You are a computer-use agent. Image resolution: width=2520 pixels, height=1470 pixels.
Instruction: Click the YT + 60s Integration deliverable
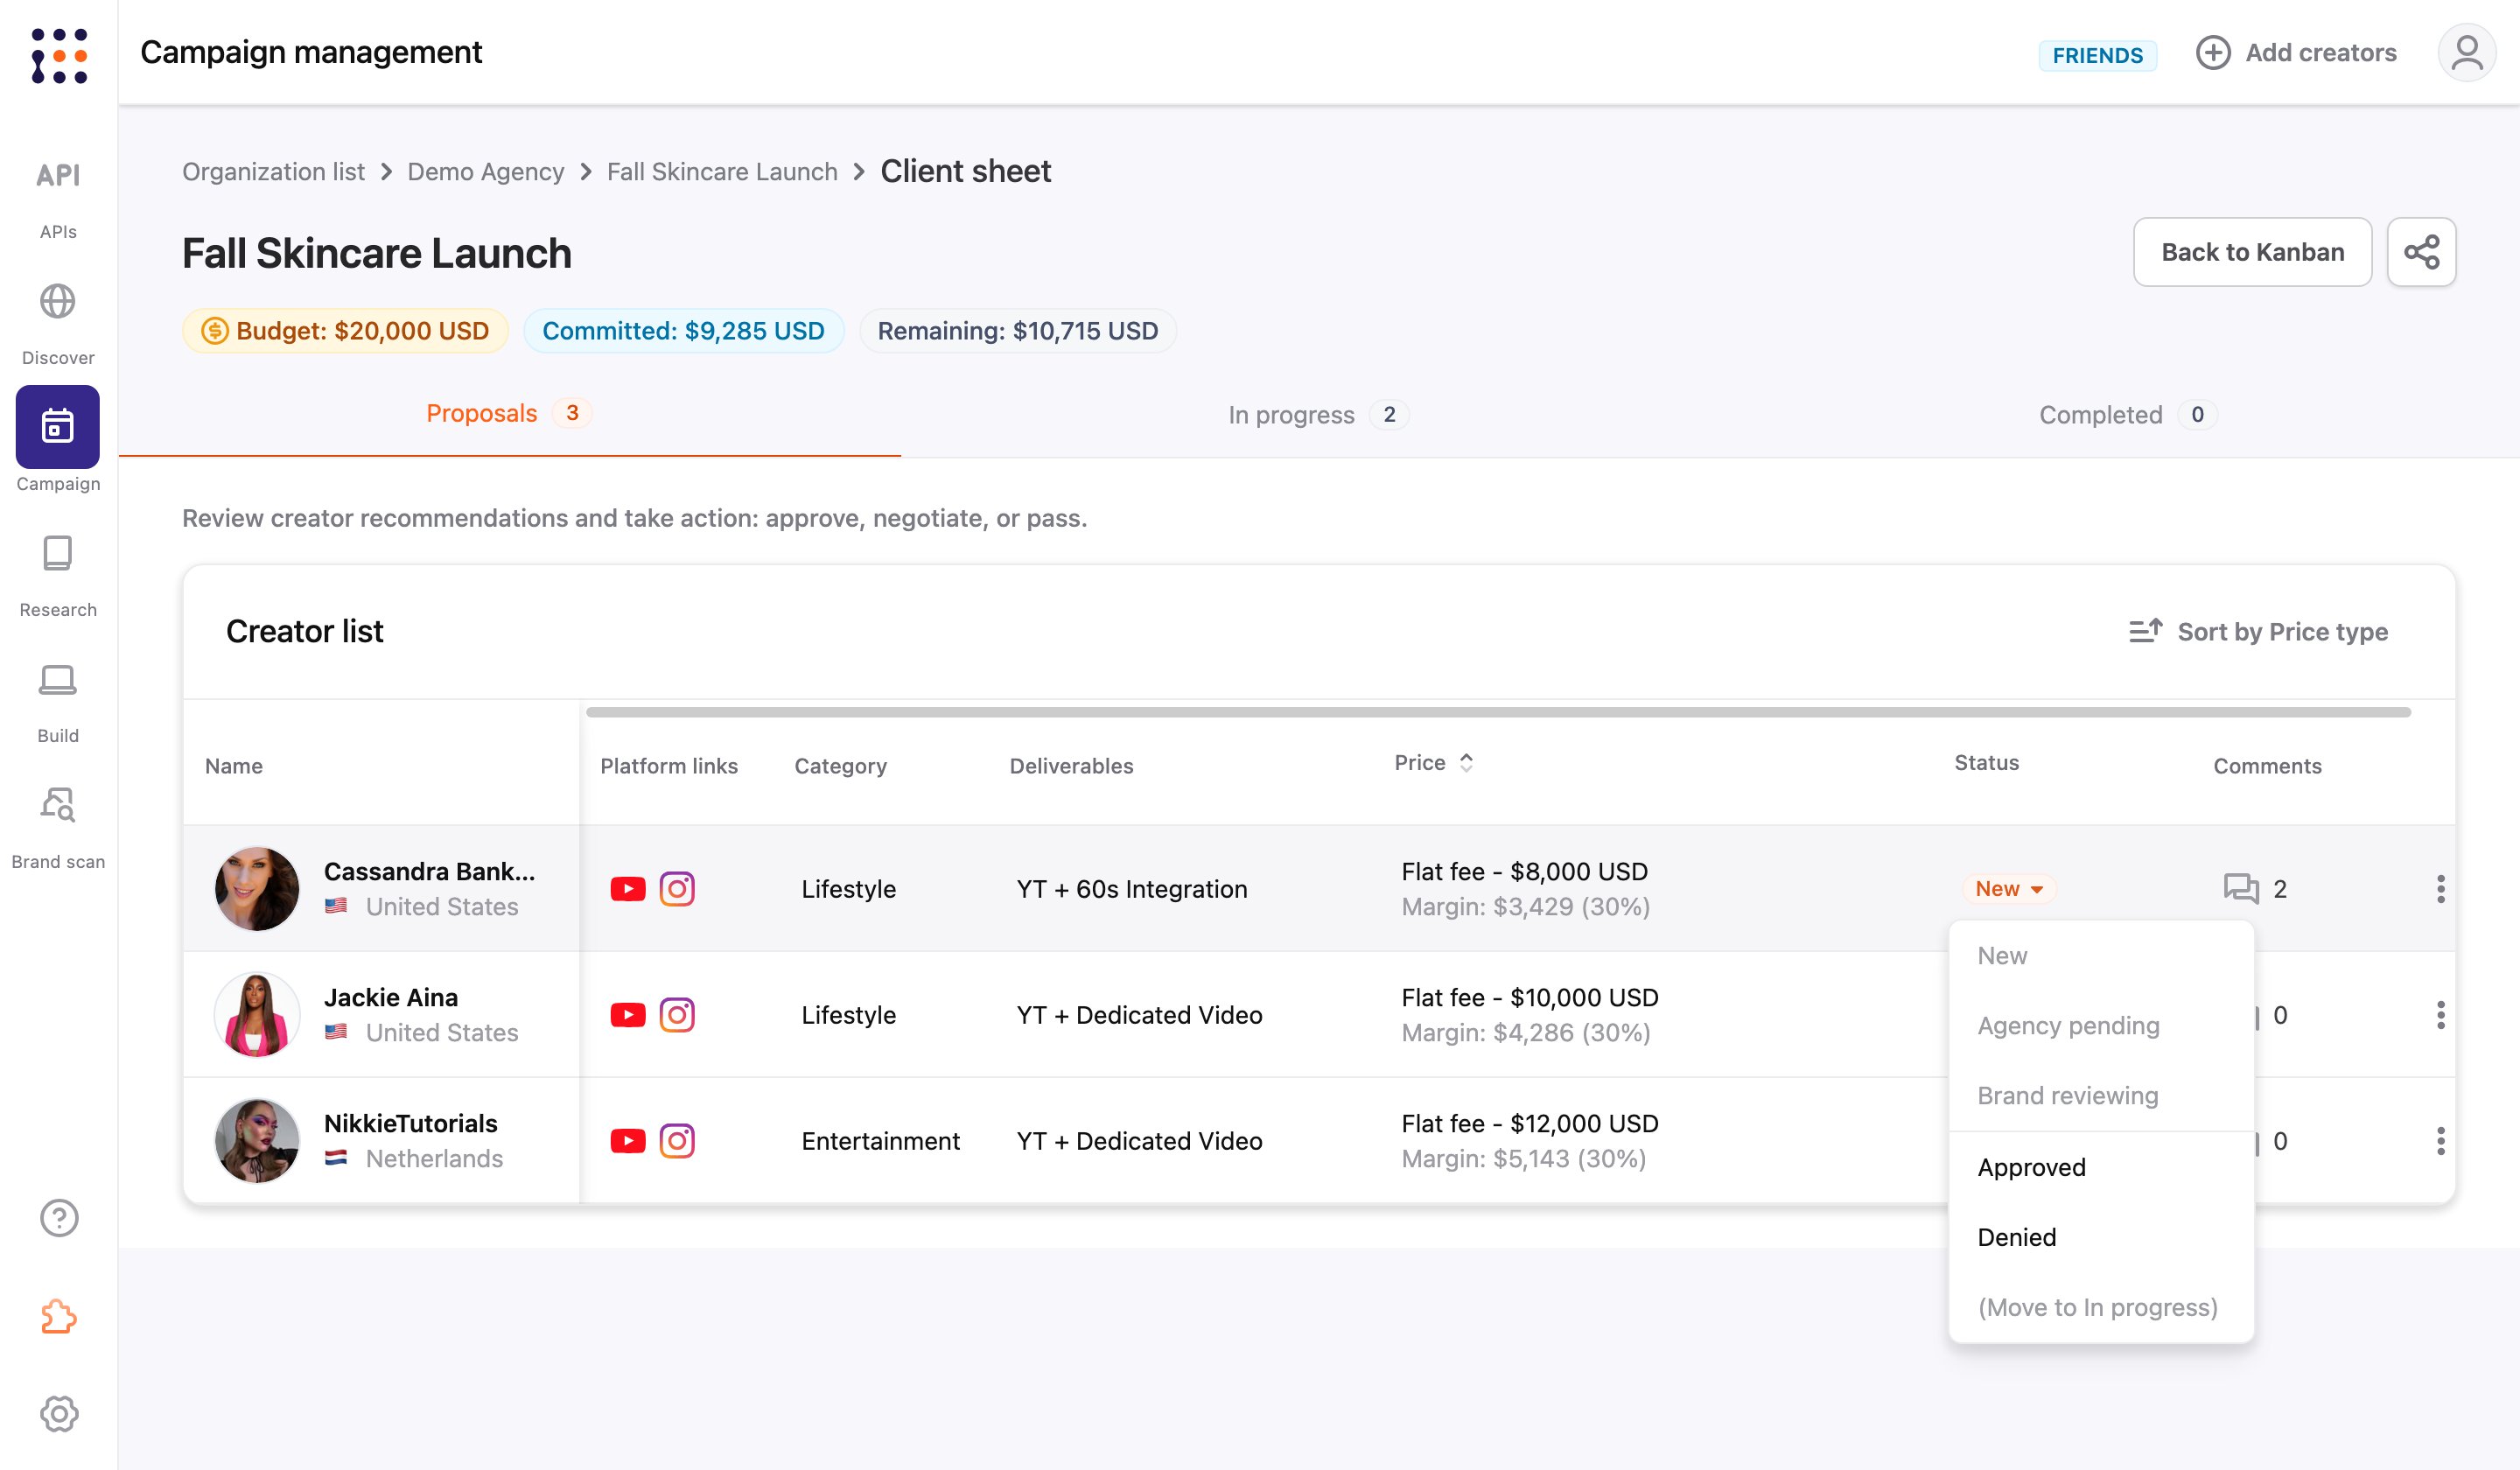tap(1132, 889)
